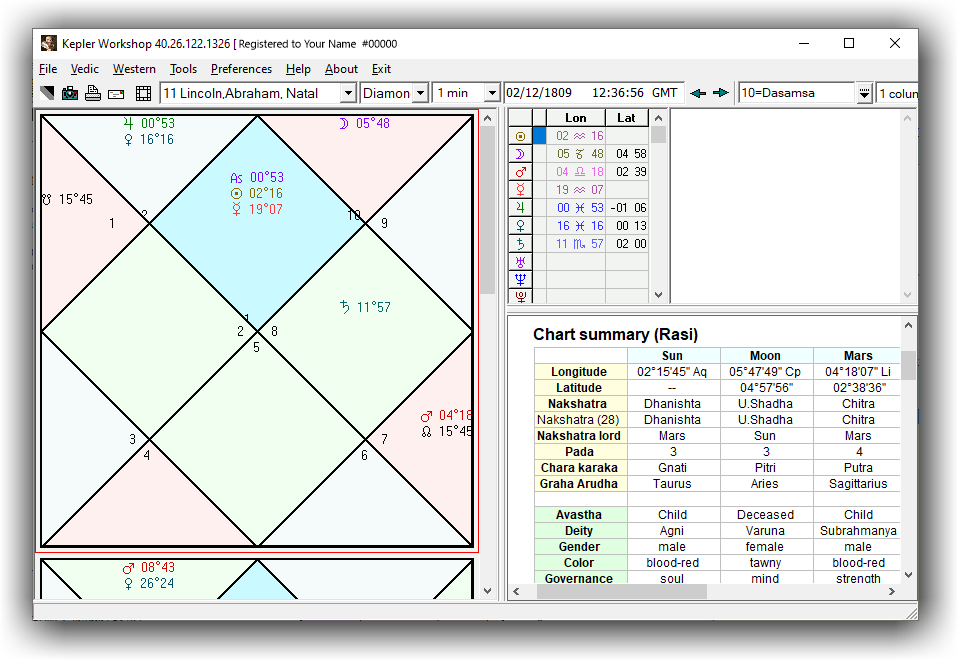Click the printer icon in toolbar
957x660 pixels.
click(93, 93)
